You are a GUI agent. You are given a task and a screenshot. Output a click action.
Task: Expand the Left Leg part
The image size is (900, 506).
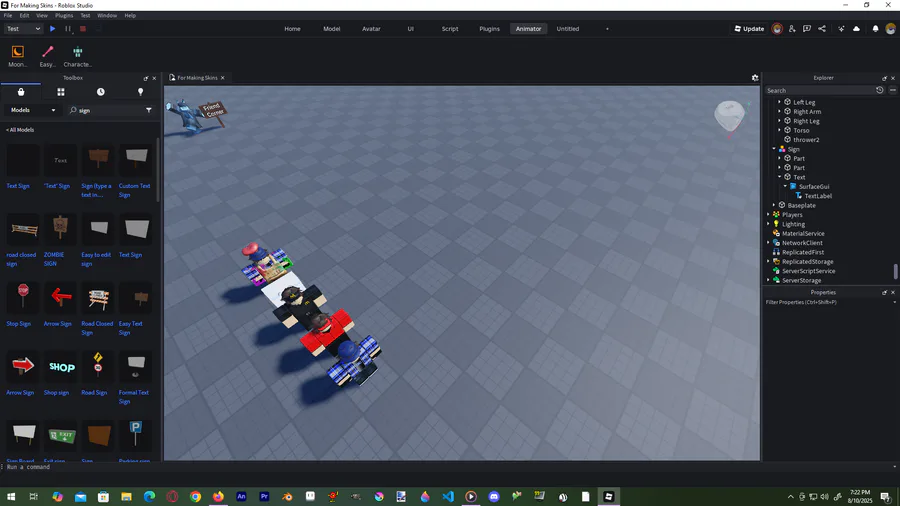pos(780,102)
